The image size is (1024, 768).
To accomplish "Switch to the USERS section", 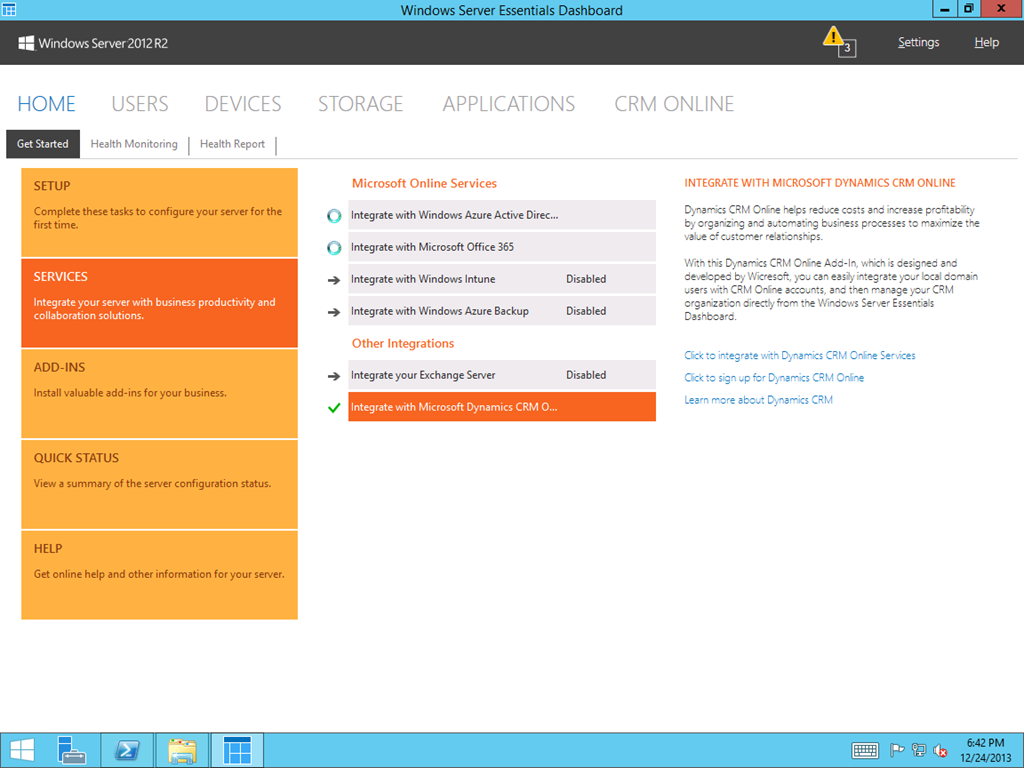I will [x=140, y=104].
